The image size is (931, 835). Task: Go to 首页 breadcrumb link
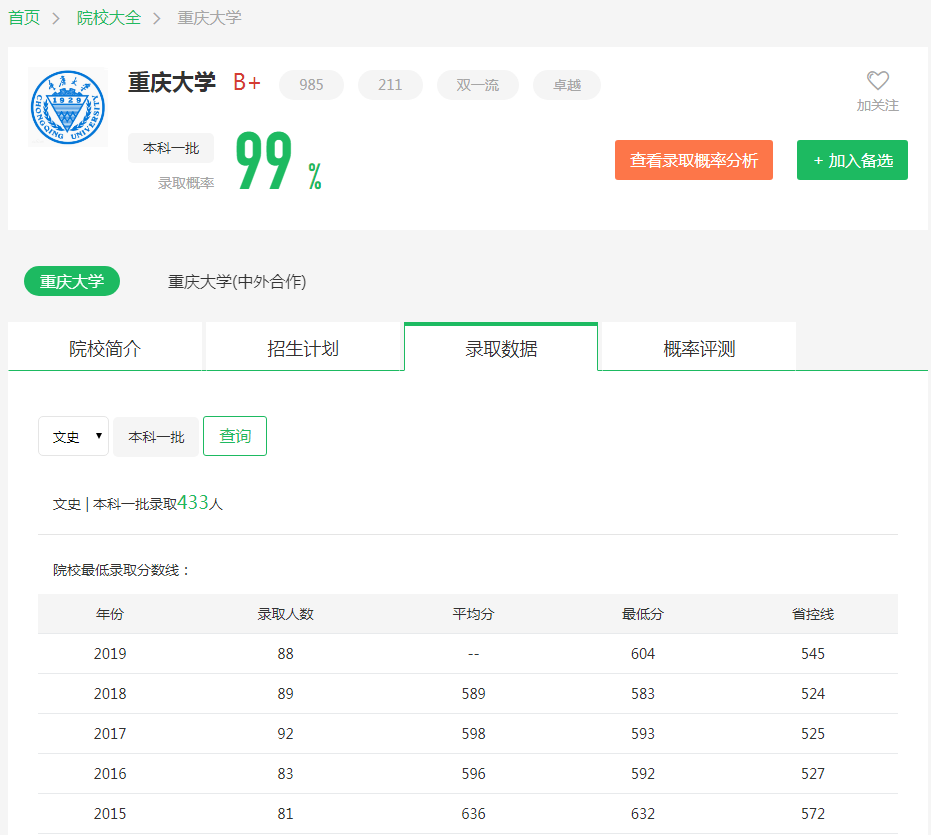click(x=24, y=18)
